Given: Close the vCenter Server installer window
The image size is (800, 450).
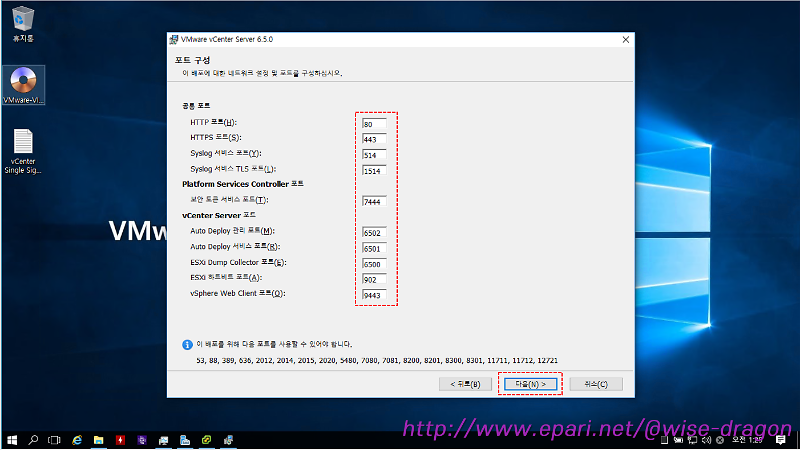Looking at the screenshot, I should click(626, 40).
